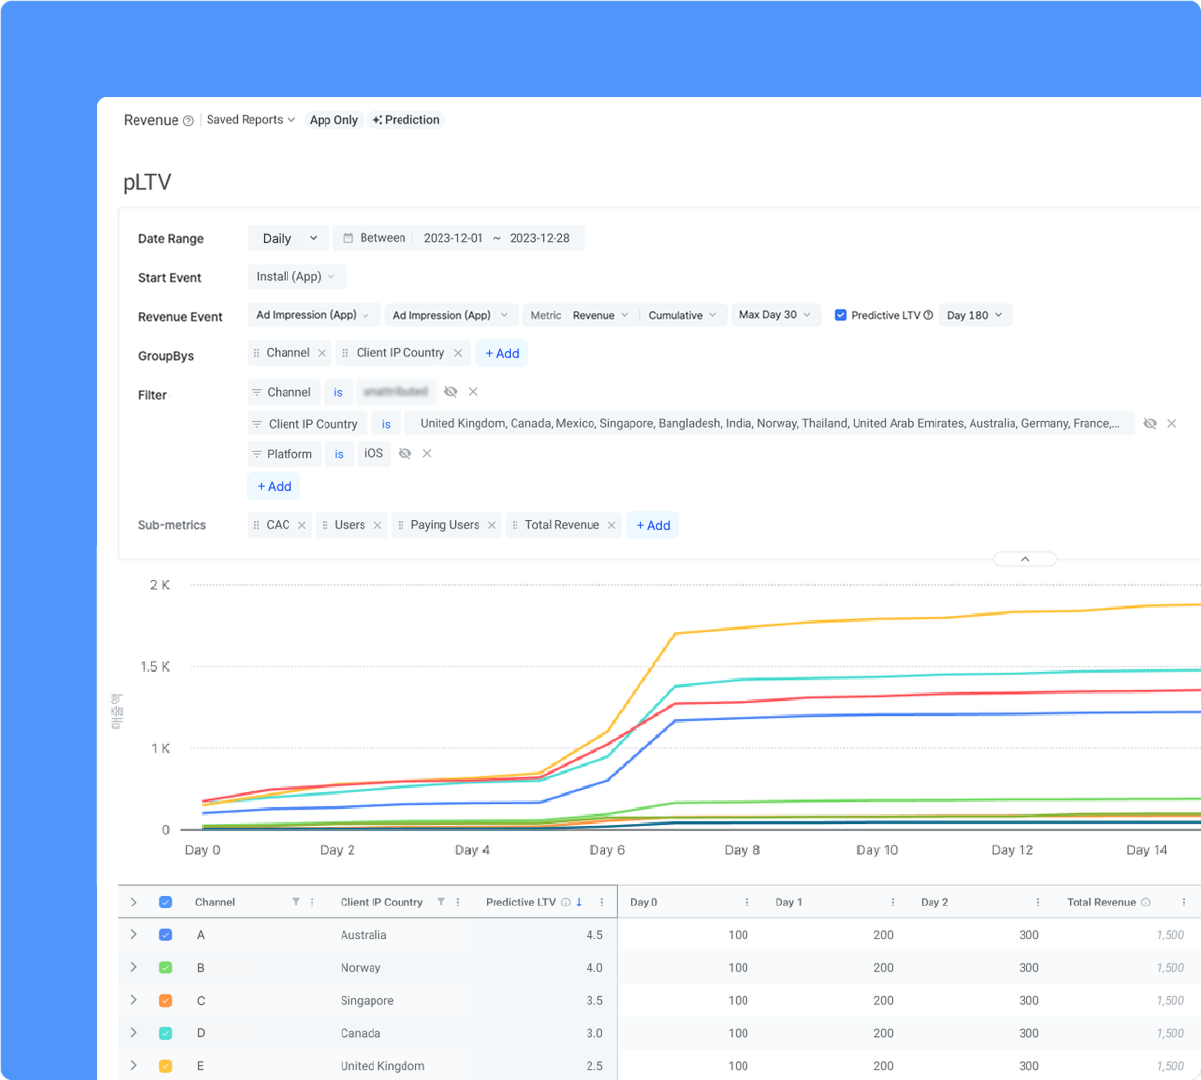
Task: Open the Daily date granularity dropdown
Action: click(287, 238)
